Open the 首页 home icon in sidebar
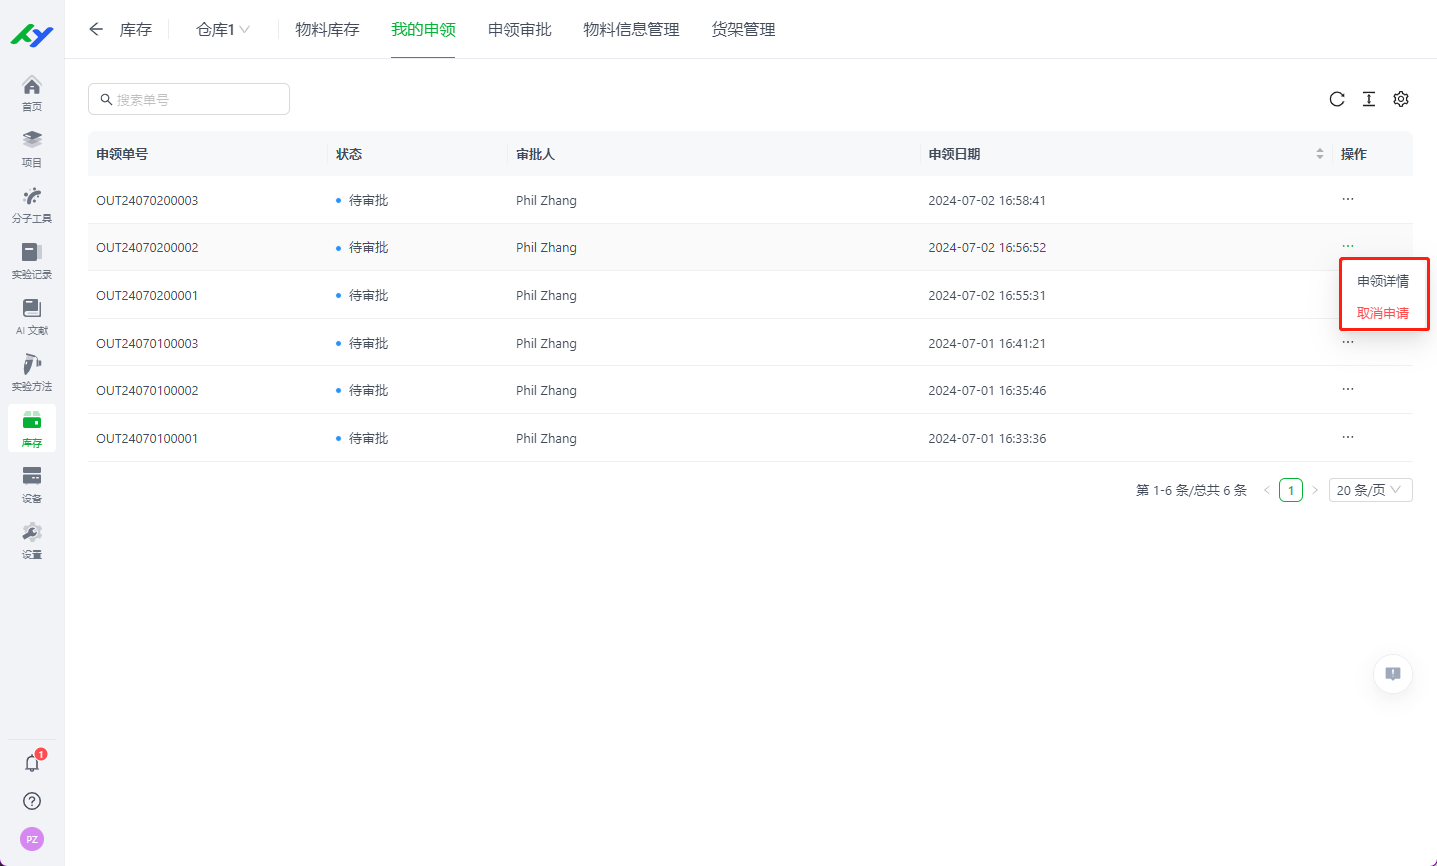The image size is (1437, 866). 32,92
